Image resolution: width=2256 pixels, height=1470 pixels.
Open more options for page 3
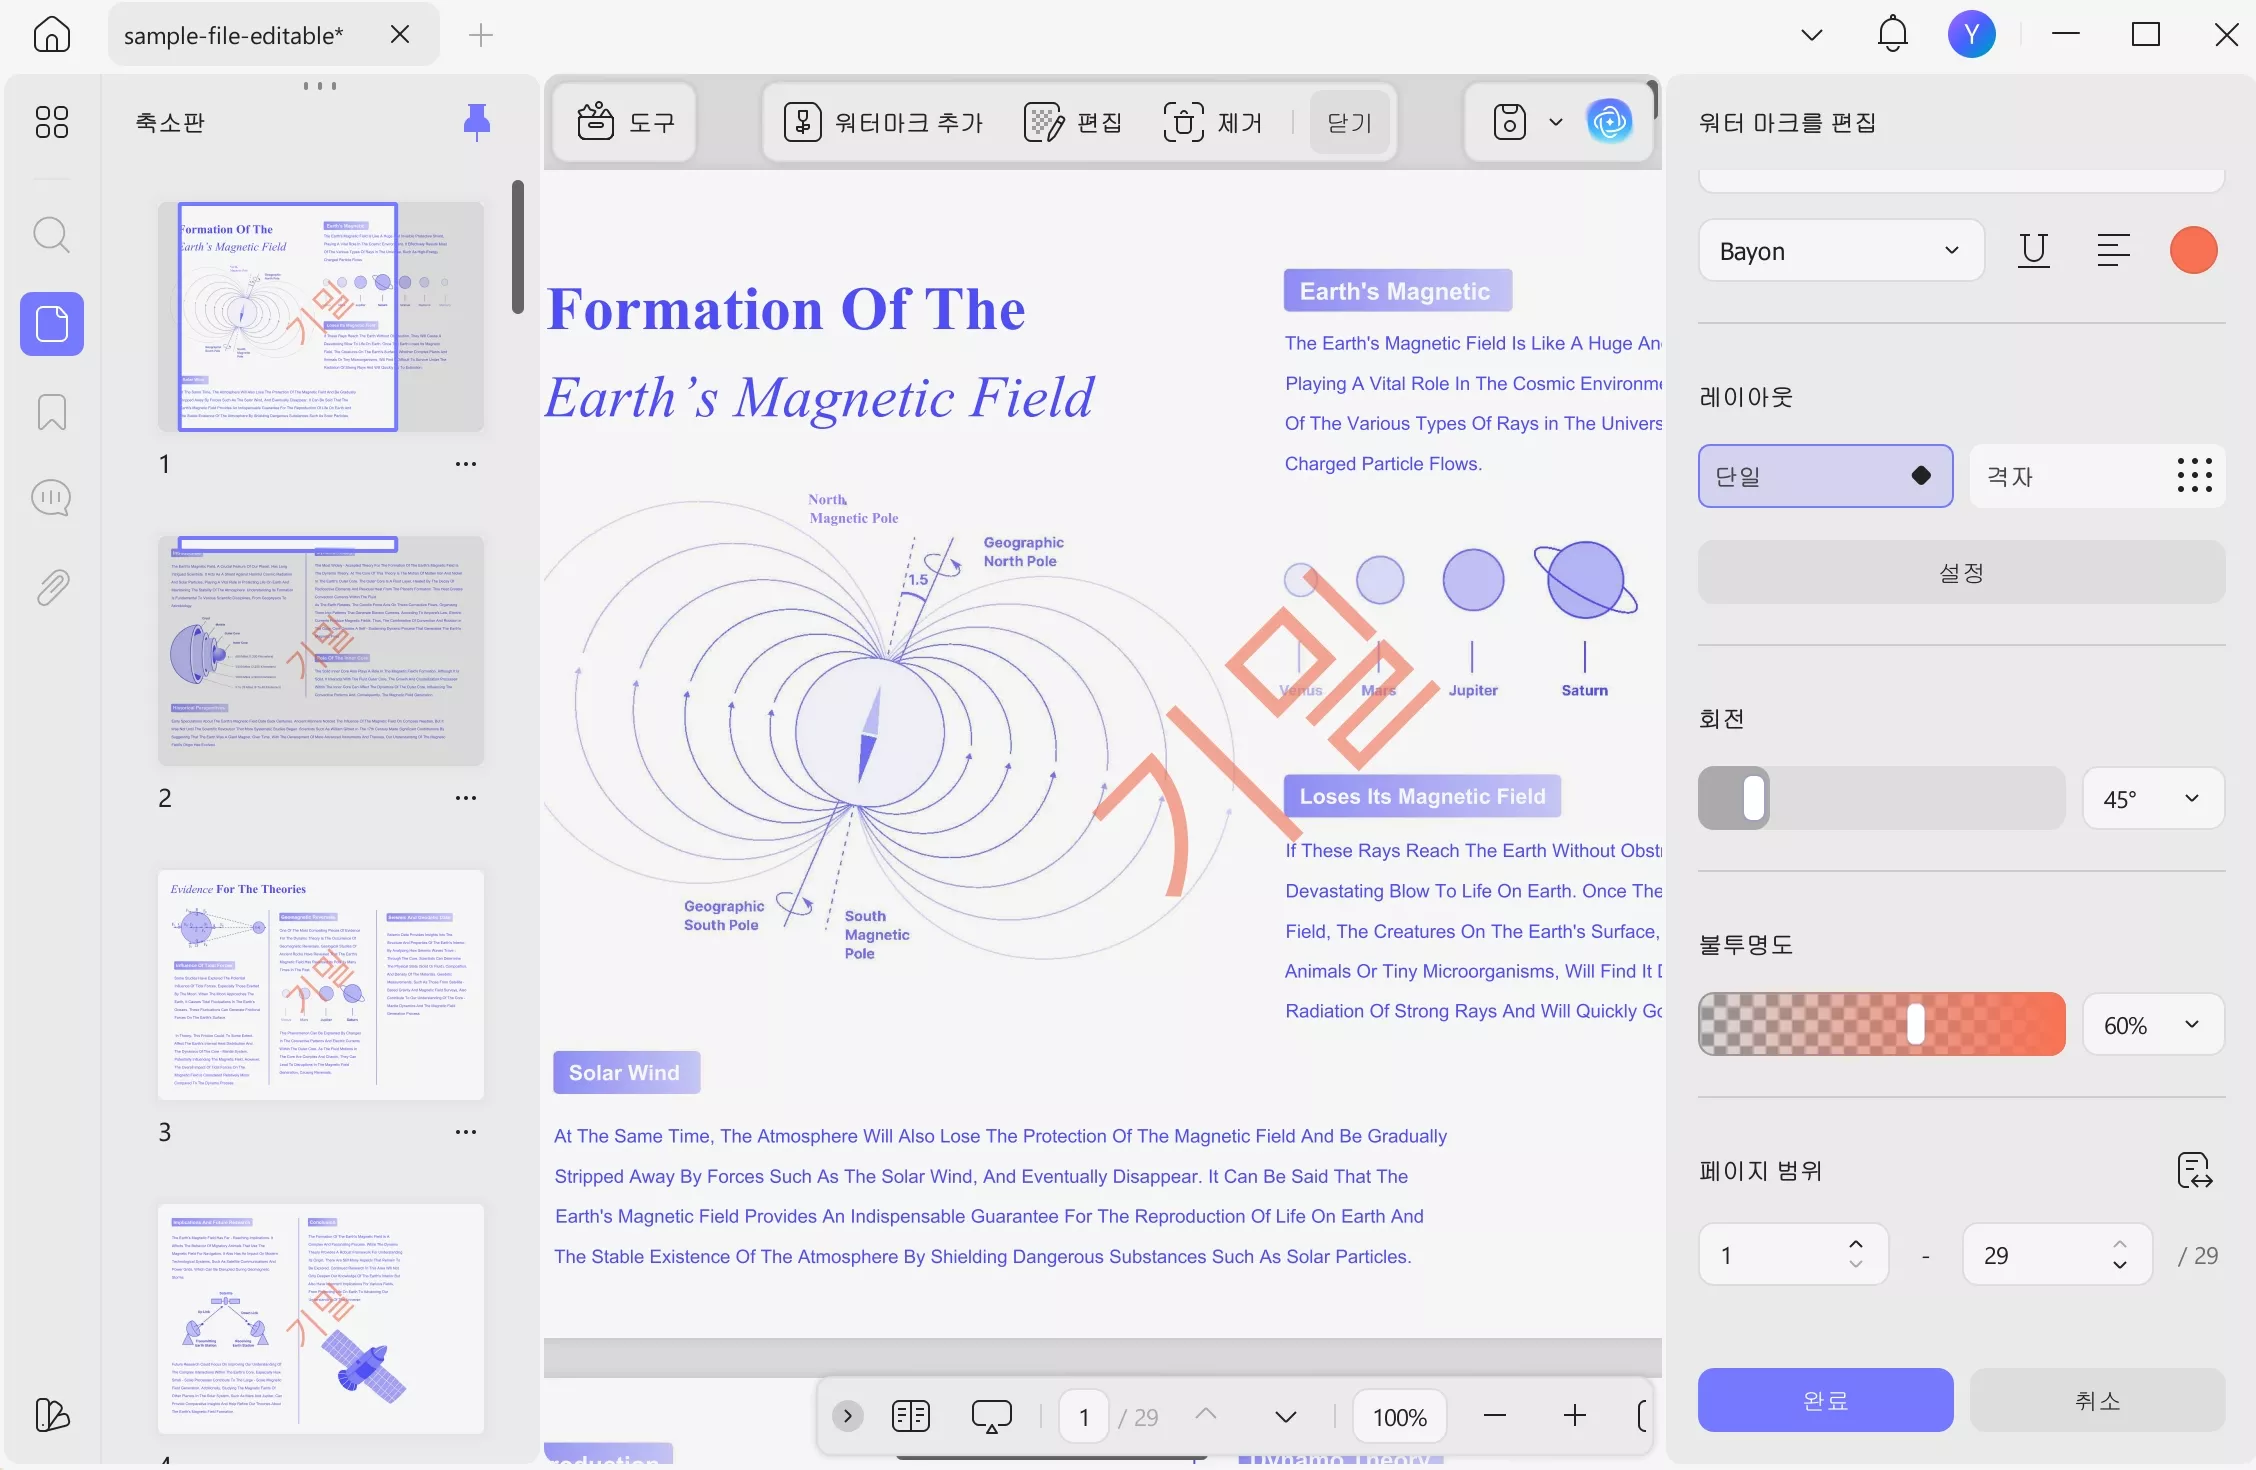click(x=466, y=1132)
